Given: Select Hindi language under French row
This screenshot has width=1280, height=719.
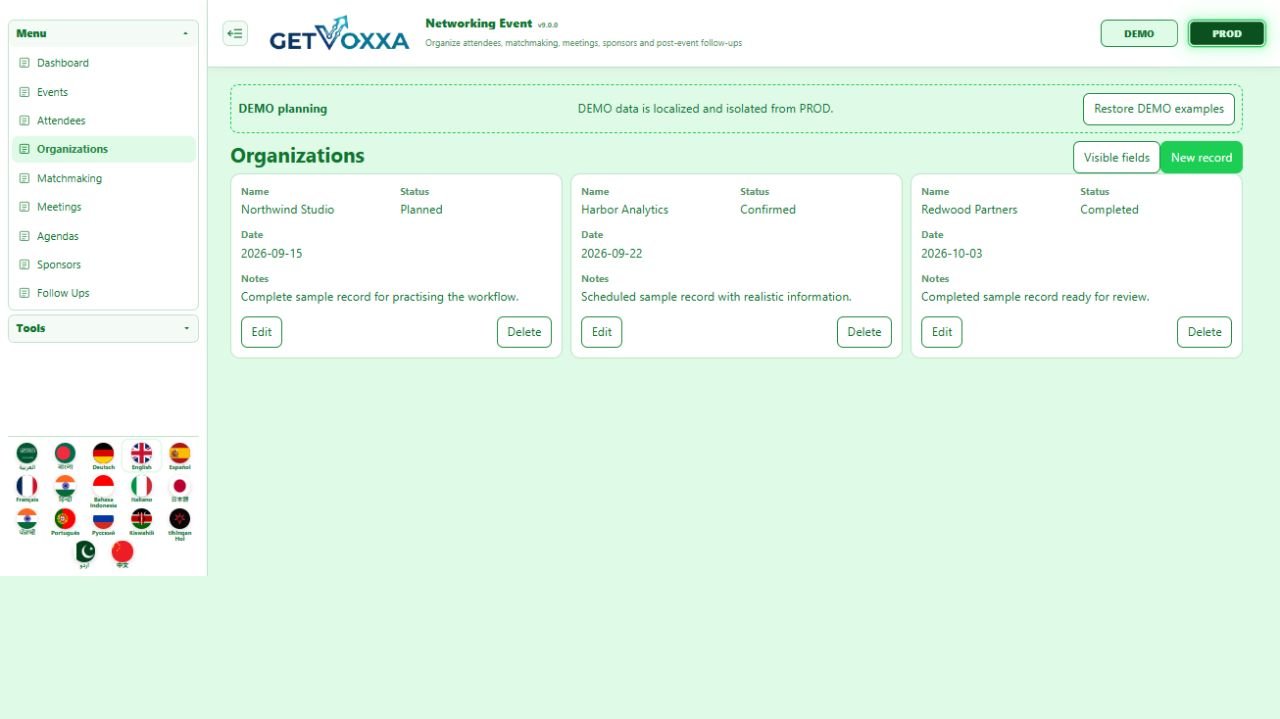Looking at the screenshot, I should 65,489.
